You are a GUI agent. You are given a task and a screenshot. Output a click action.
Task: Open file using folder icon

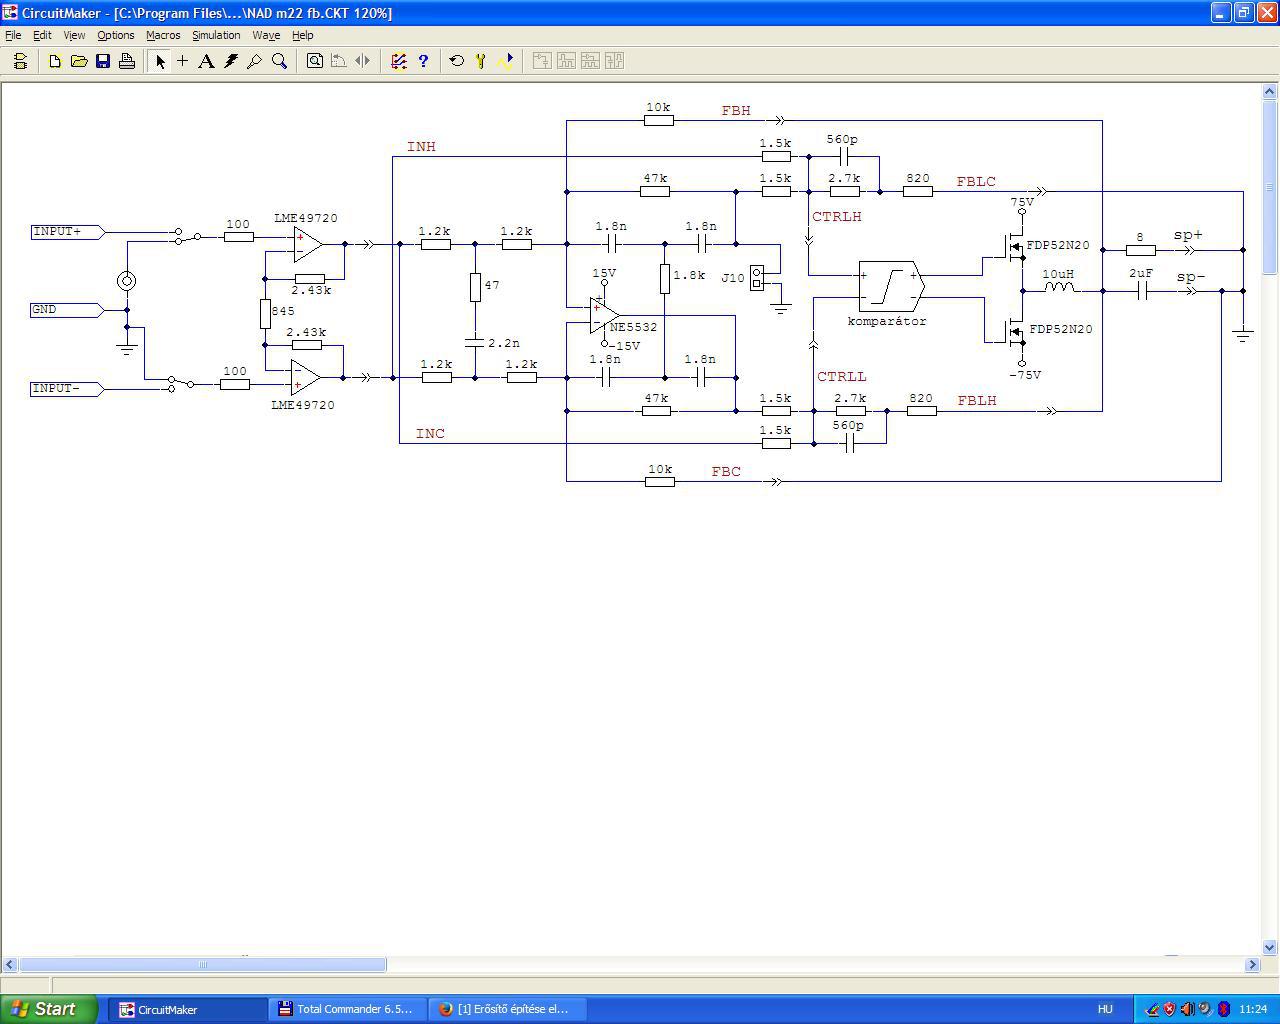[x=78, y=61]
